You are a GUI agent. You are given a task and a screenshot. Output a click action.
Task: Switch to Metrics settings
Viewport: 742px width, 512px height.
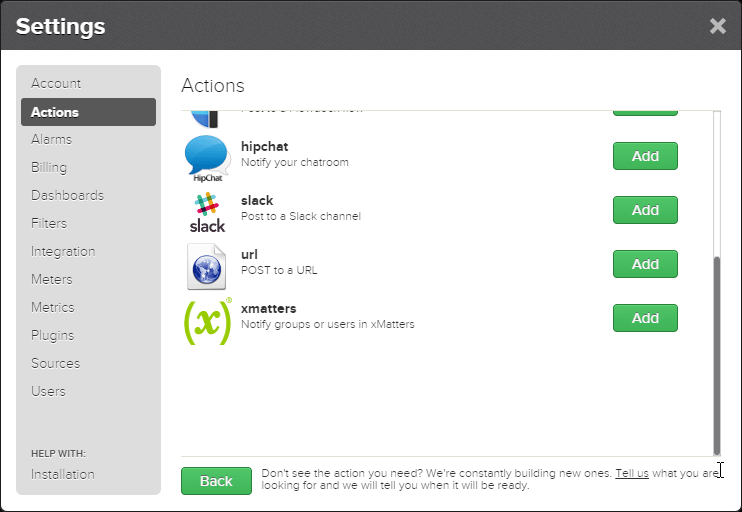(53, 307)
